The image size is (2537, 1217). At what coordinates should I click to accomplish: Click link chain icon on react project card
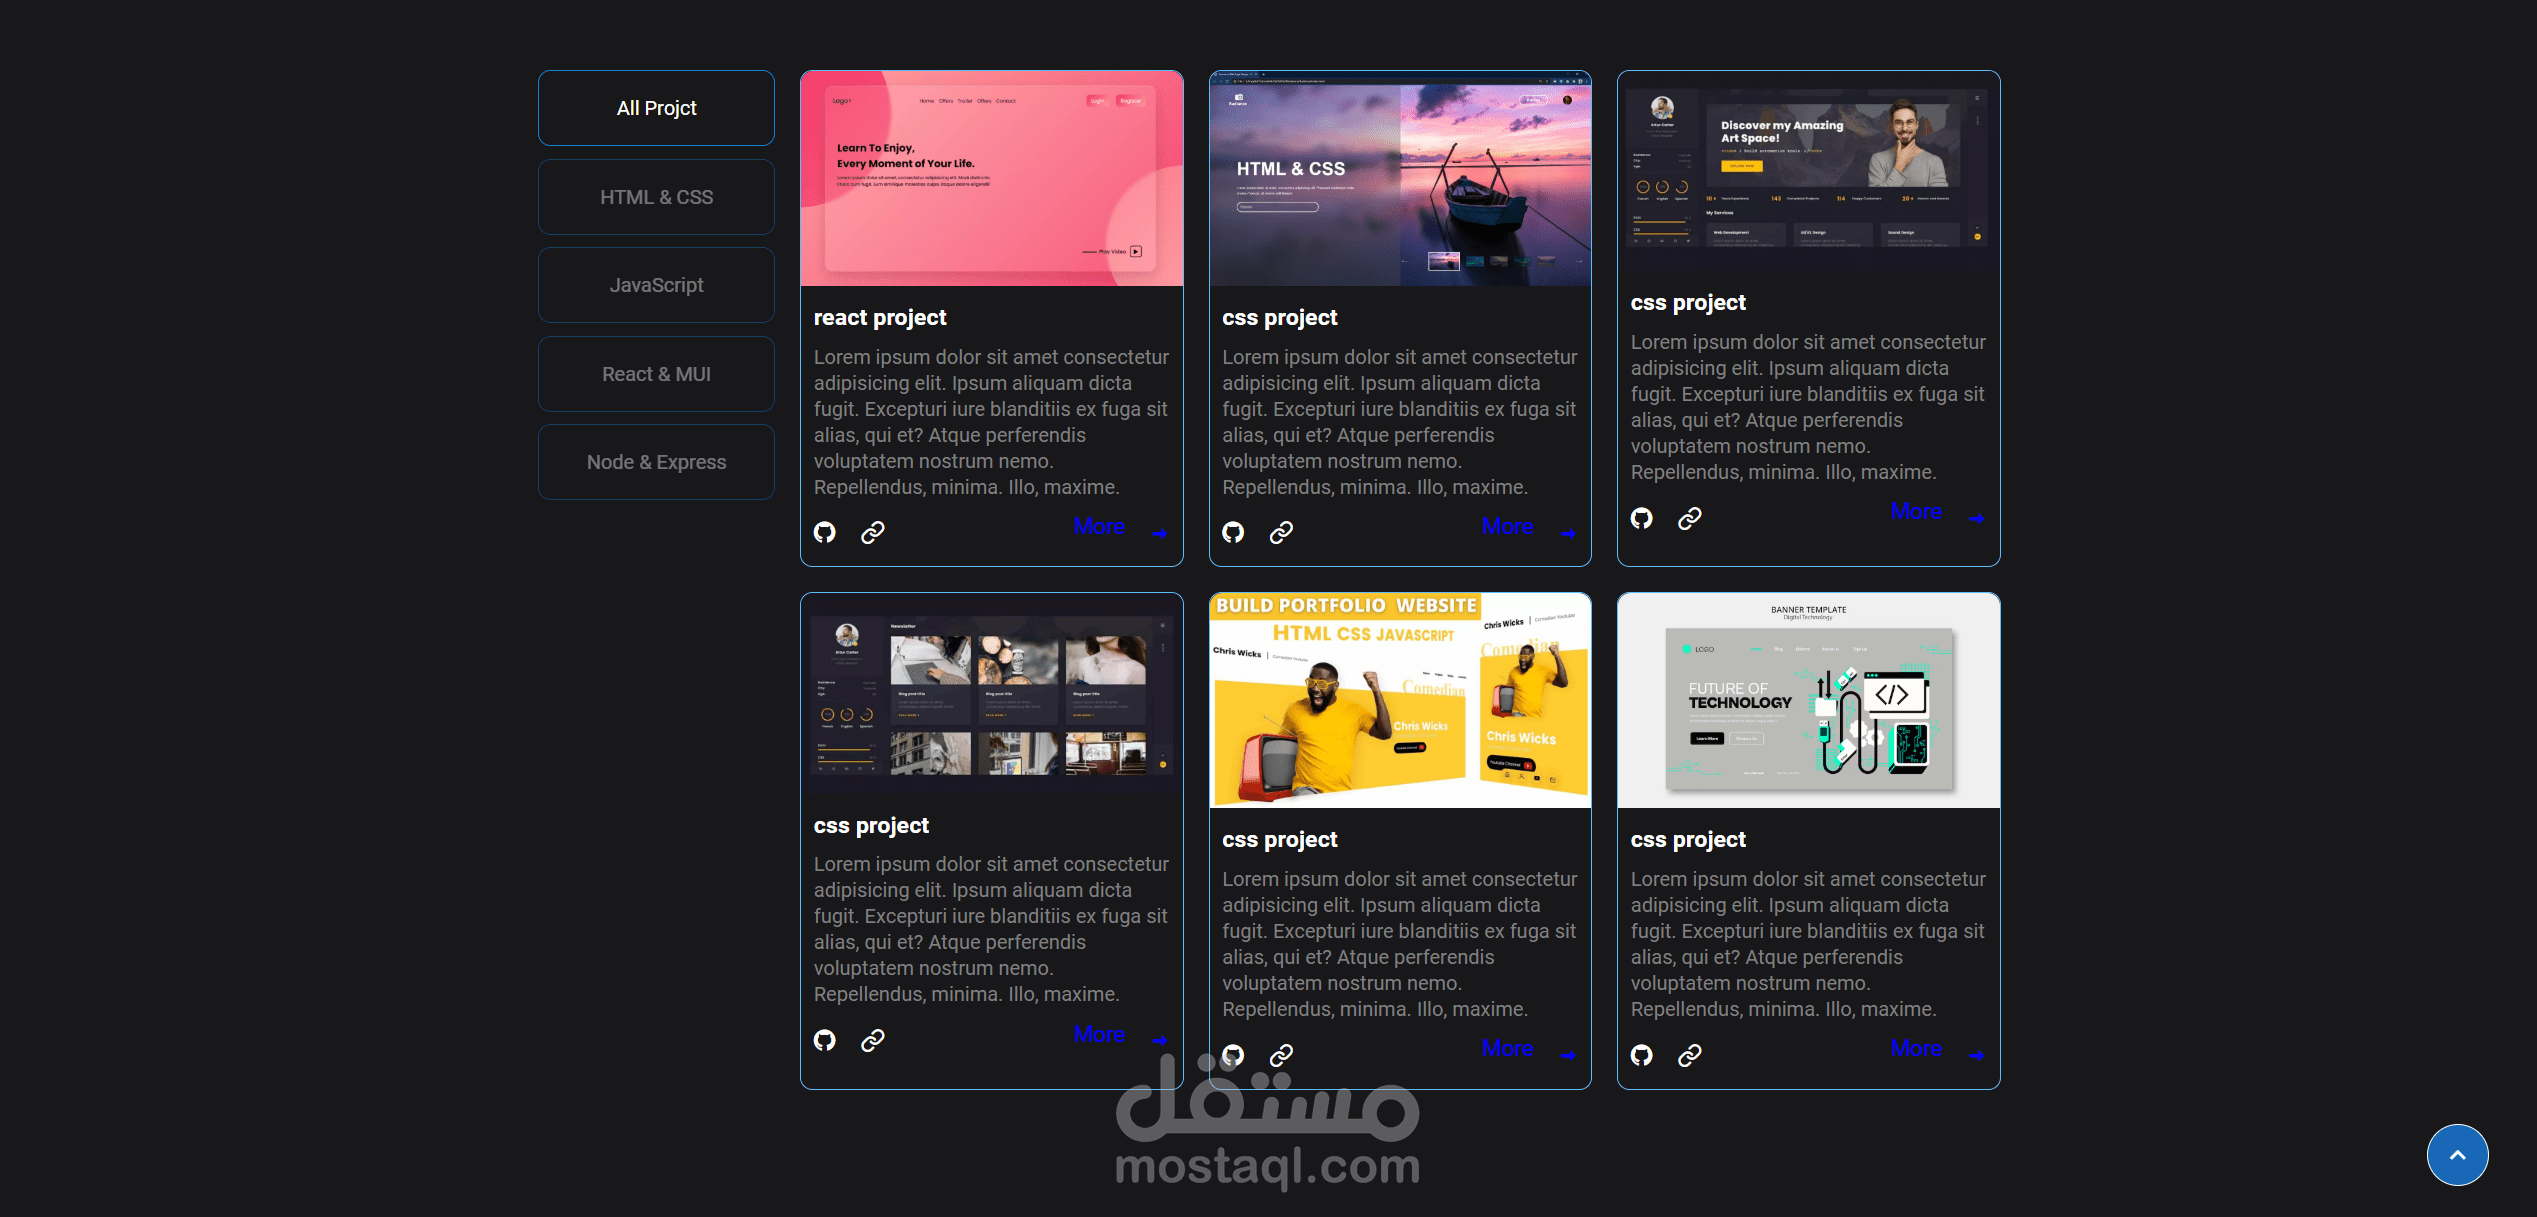point(872,532)
